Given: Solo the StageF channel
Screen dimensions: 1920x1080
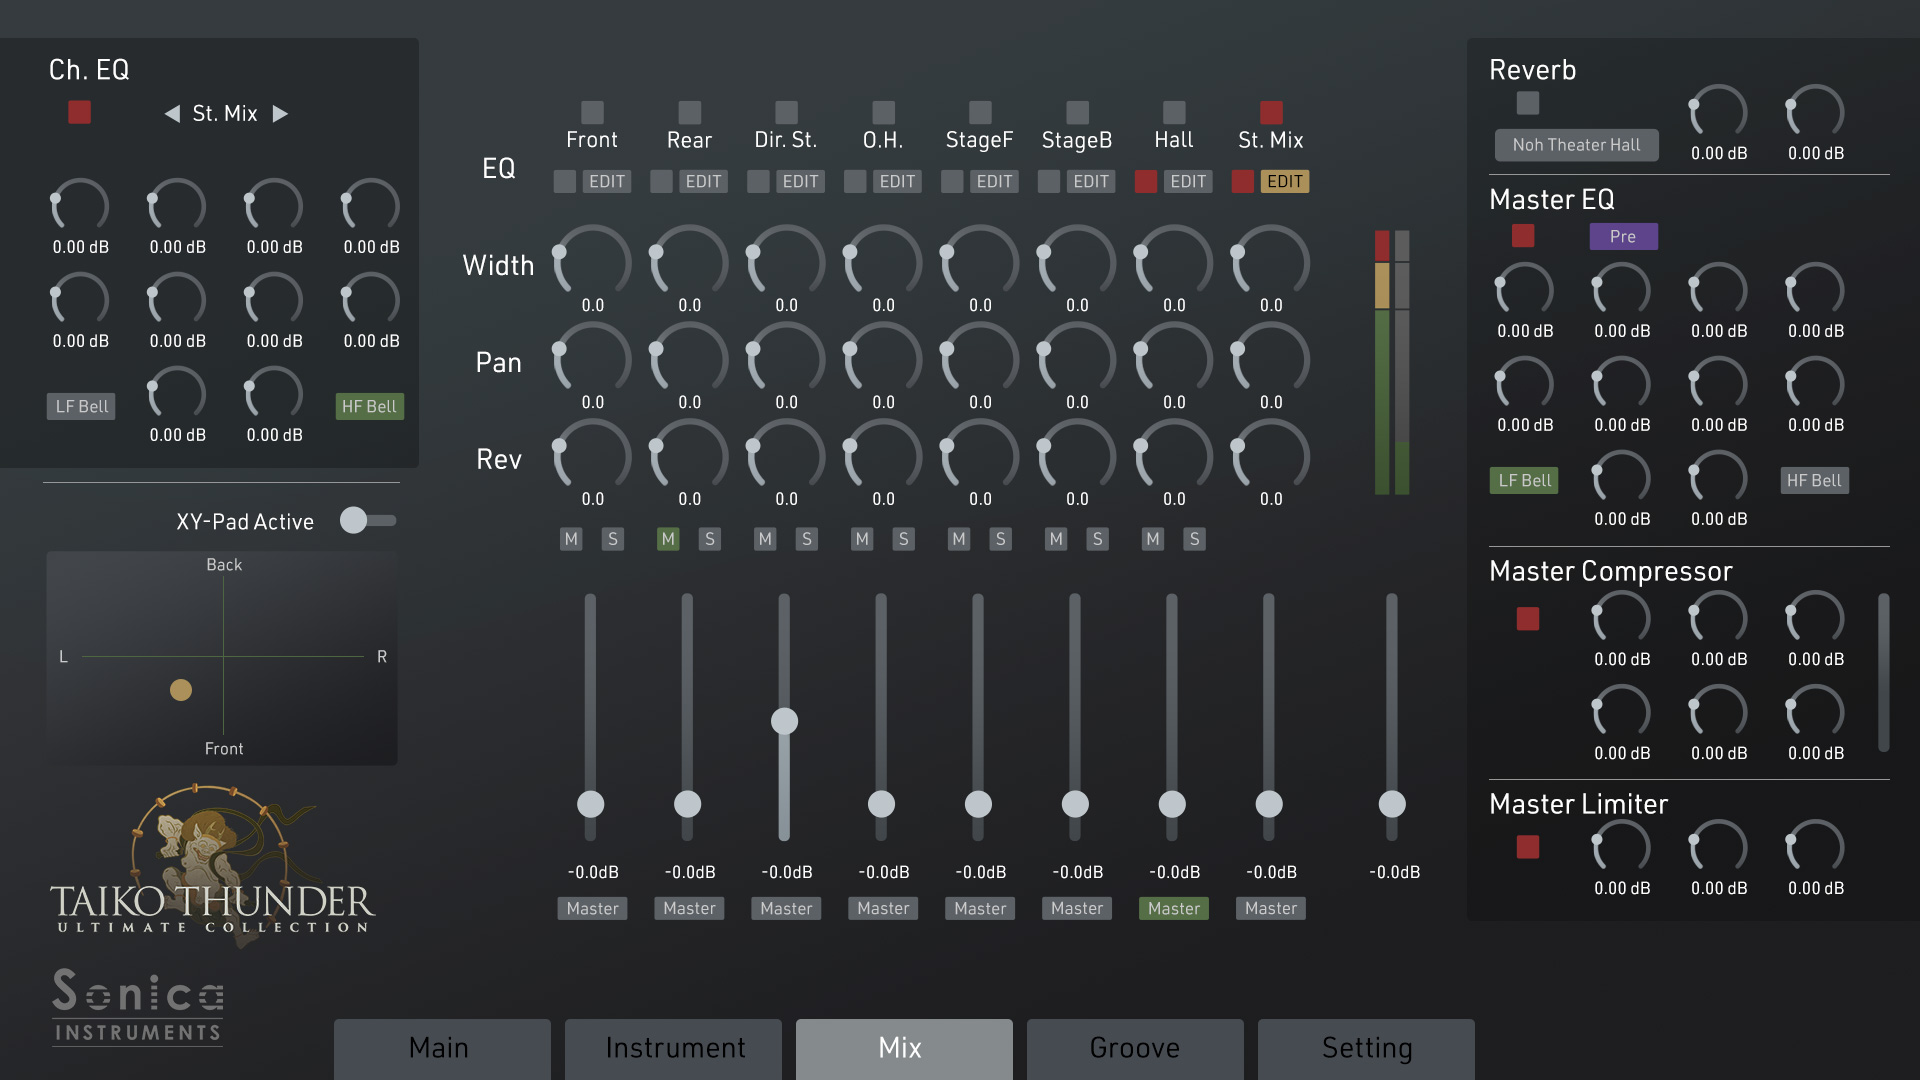Looking at the screenshot, I should pyautogui.click(x=1001, y=539).
